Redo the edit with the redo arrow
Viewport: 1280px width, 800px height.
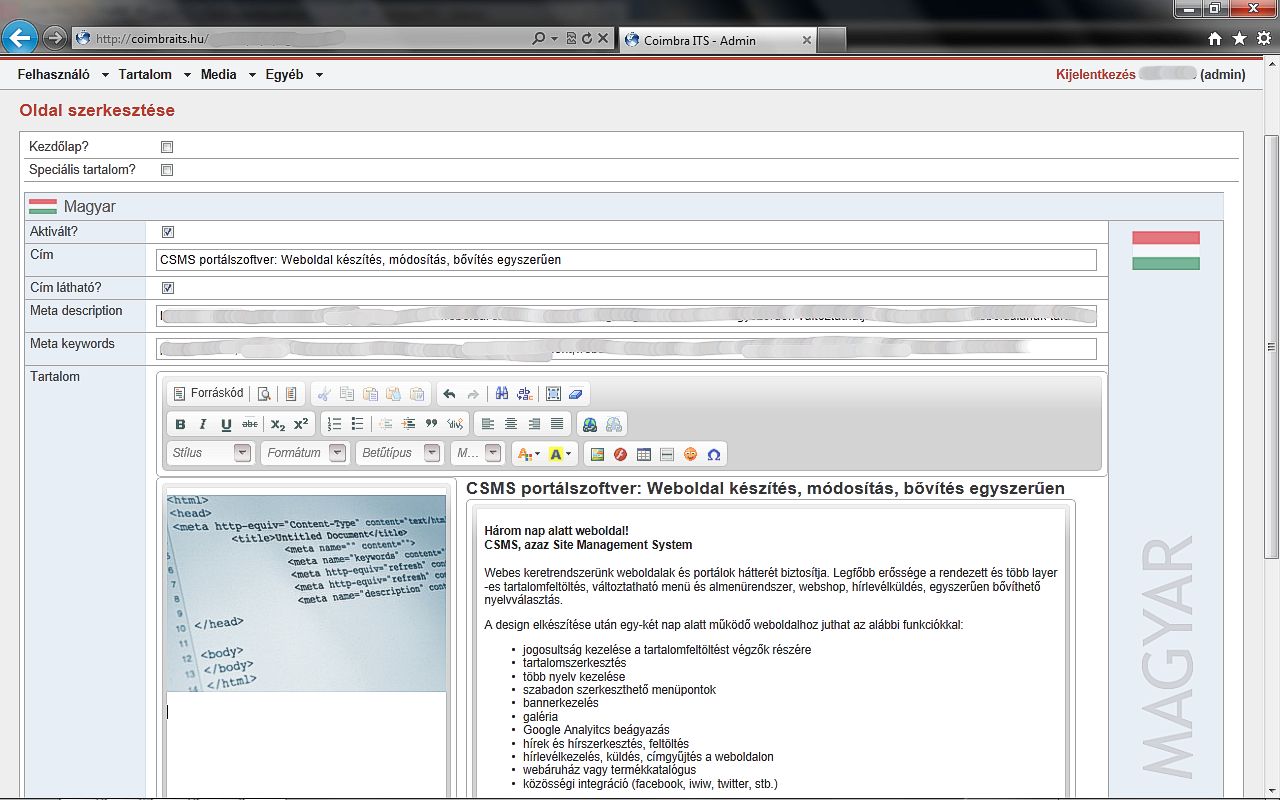(473, 394)
